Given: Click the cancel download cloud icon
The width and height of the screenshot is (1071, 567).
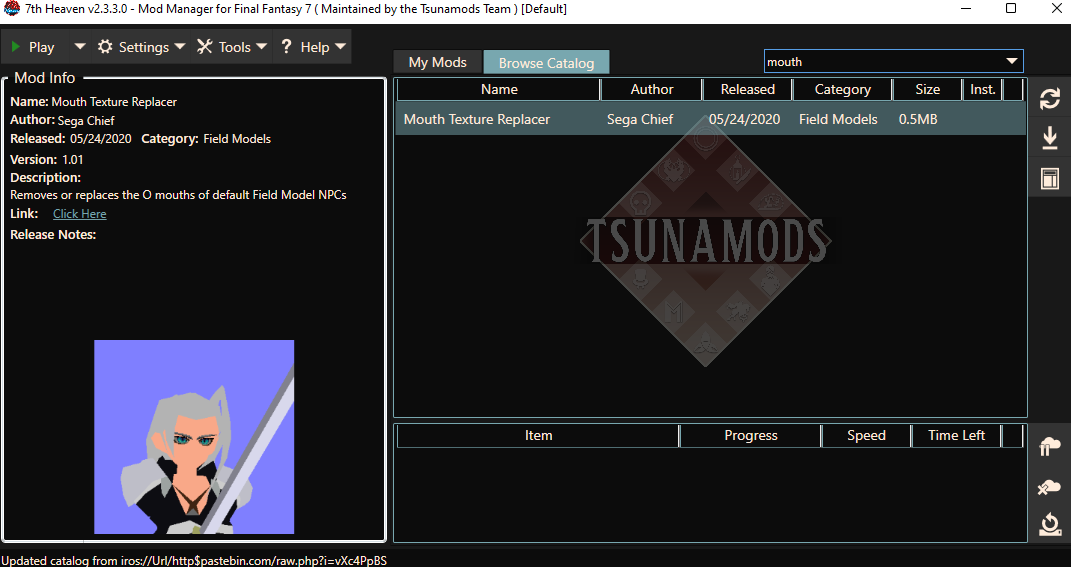Looking at the screenshot, I should click(x=1050, y=486).
